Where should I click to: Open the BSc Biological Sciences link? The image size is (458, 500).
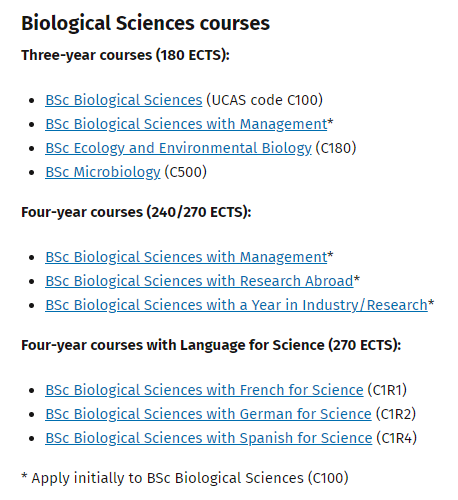pyautogui.click(x=124, y=100)
